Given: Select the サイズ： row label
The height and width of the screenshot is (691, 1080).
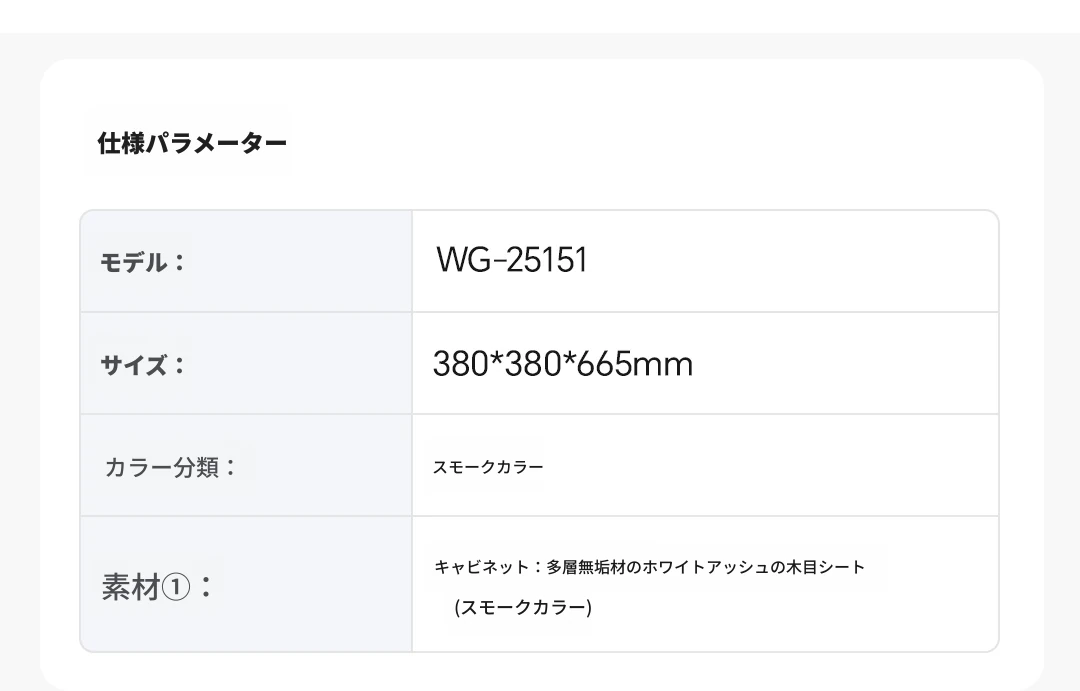Looking at the screenshot, I should pos(143,365).
